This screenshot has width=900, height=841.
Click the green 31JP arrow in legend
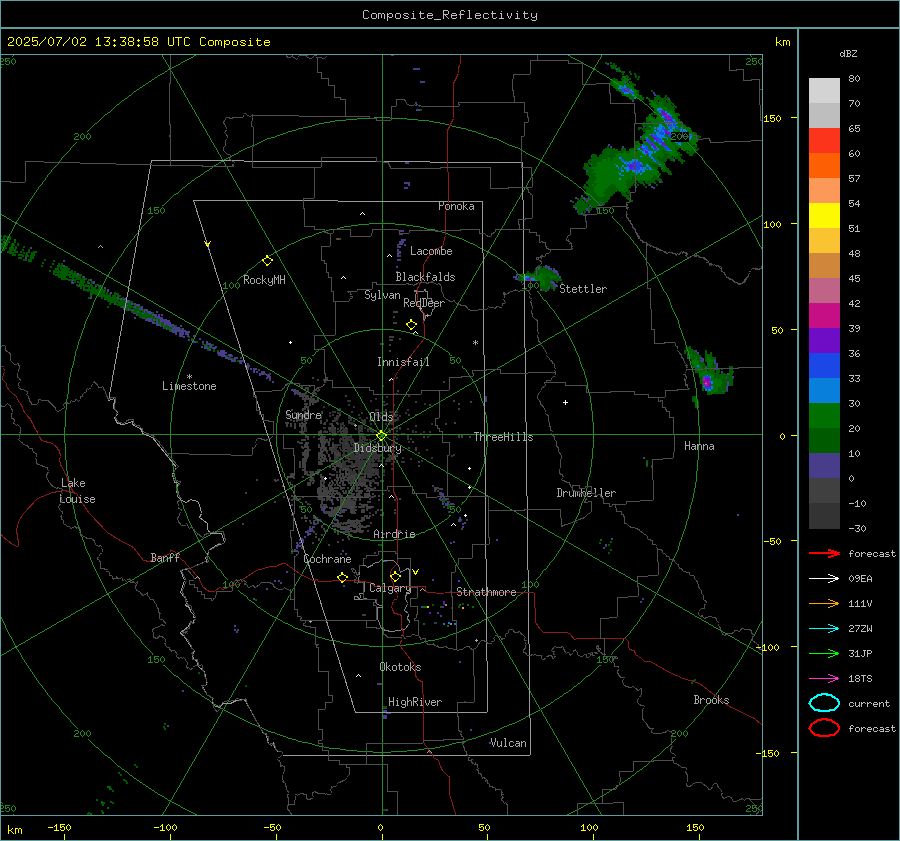point(824,653)
